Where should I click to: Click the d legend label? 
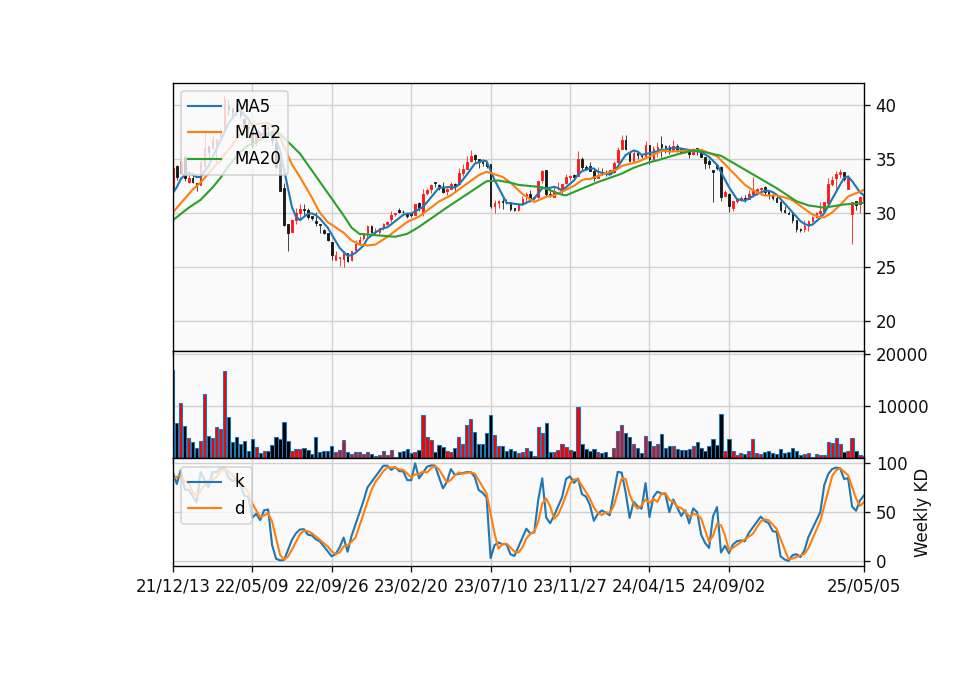pos(240,508)
